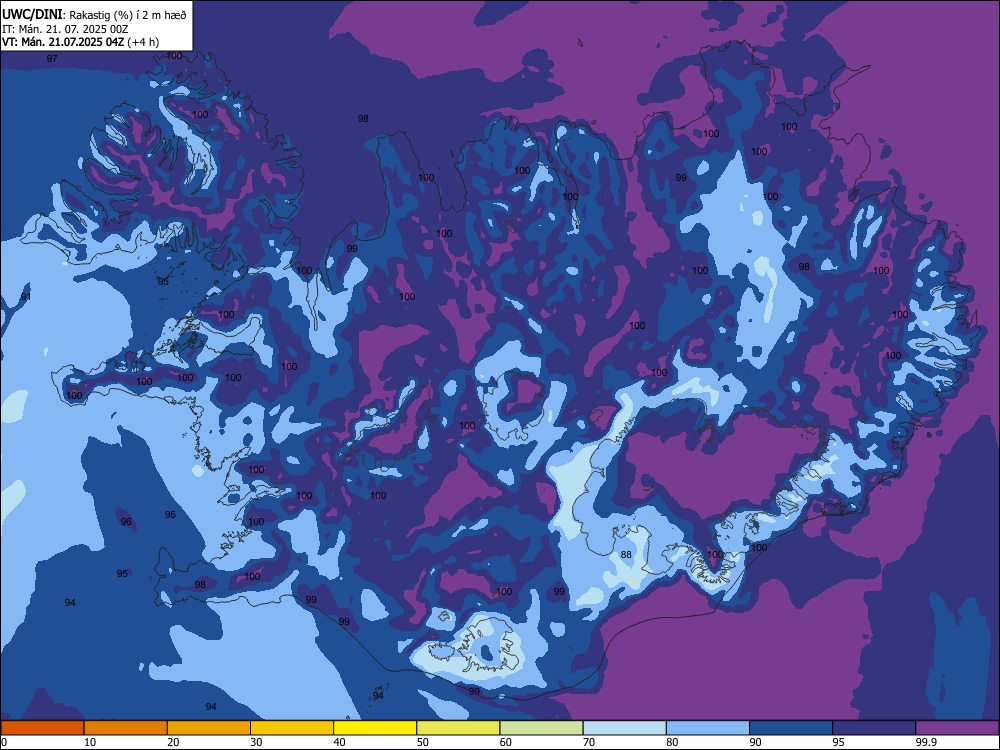Select the bright yellow 40–50 legend swatch

click(375, 728)
